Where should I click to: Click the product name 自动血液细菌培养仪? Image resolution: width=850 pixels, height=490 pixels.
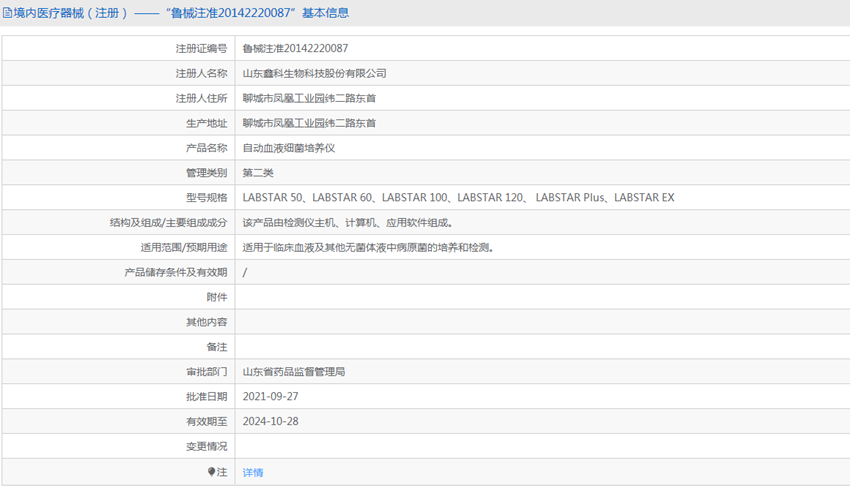[288, 148]
